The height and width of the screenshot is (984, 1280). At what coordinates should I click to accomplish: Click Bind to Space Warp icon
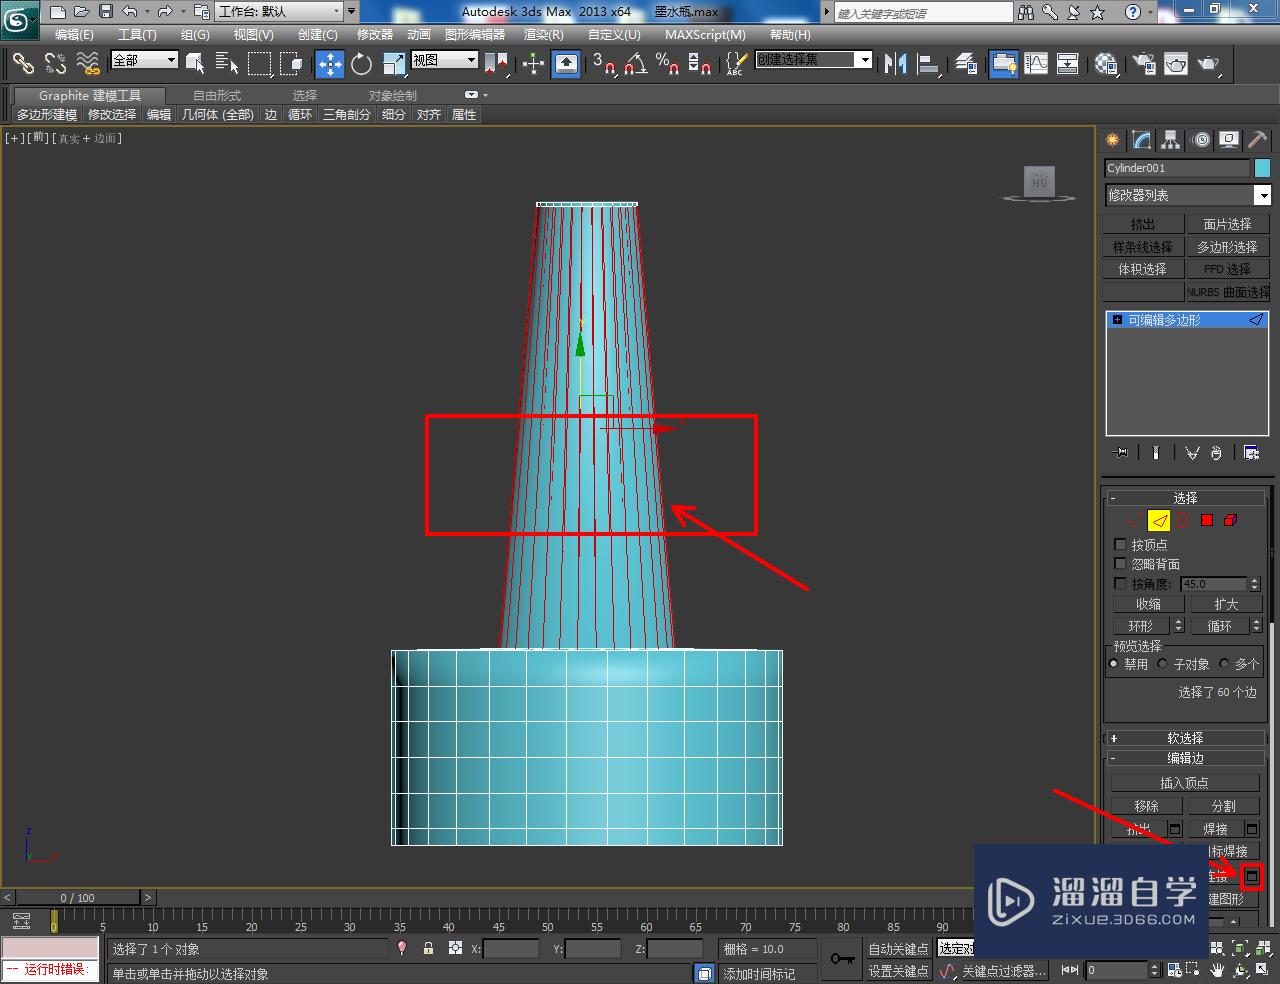pyautogui.click(x=89, y=64)
